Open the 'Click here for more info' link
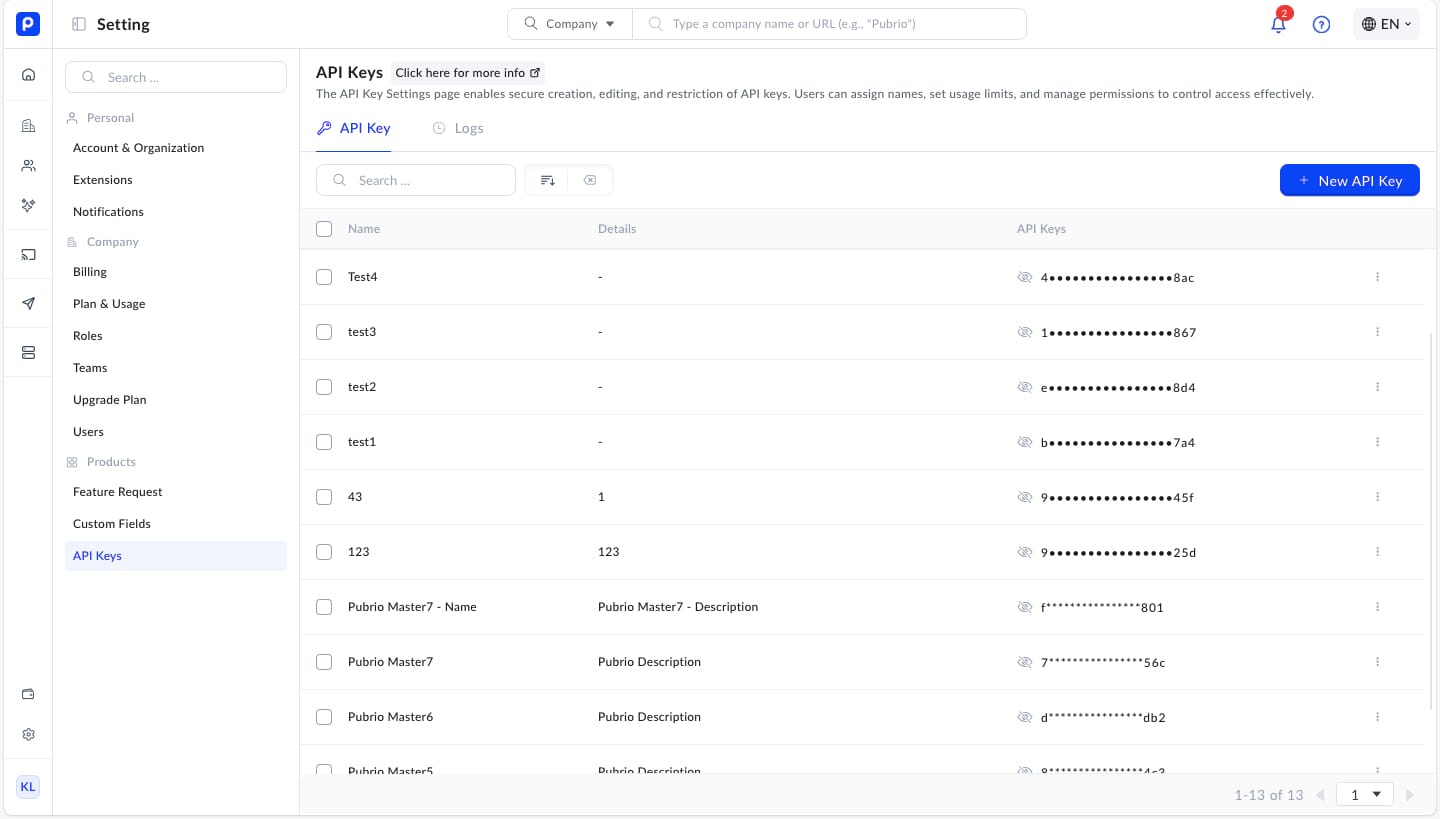1440x819 pixels. [467, 73]
